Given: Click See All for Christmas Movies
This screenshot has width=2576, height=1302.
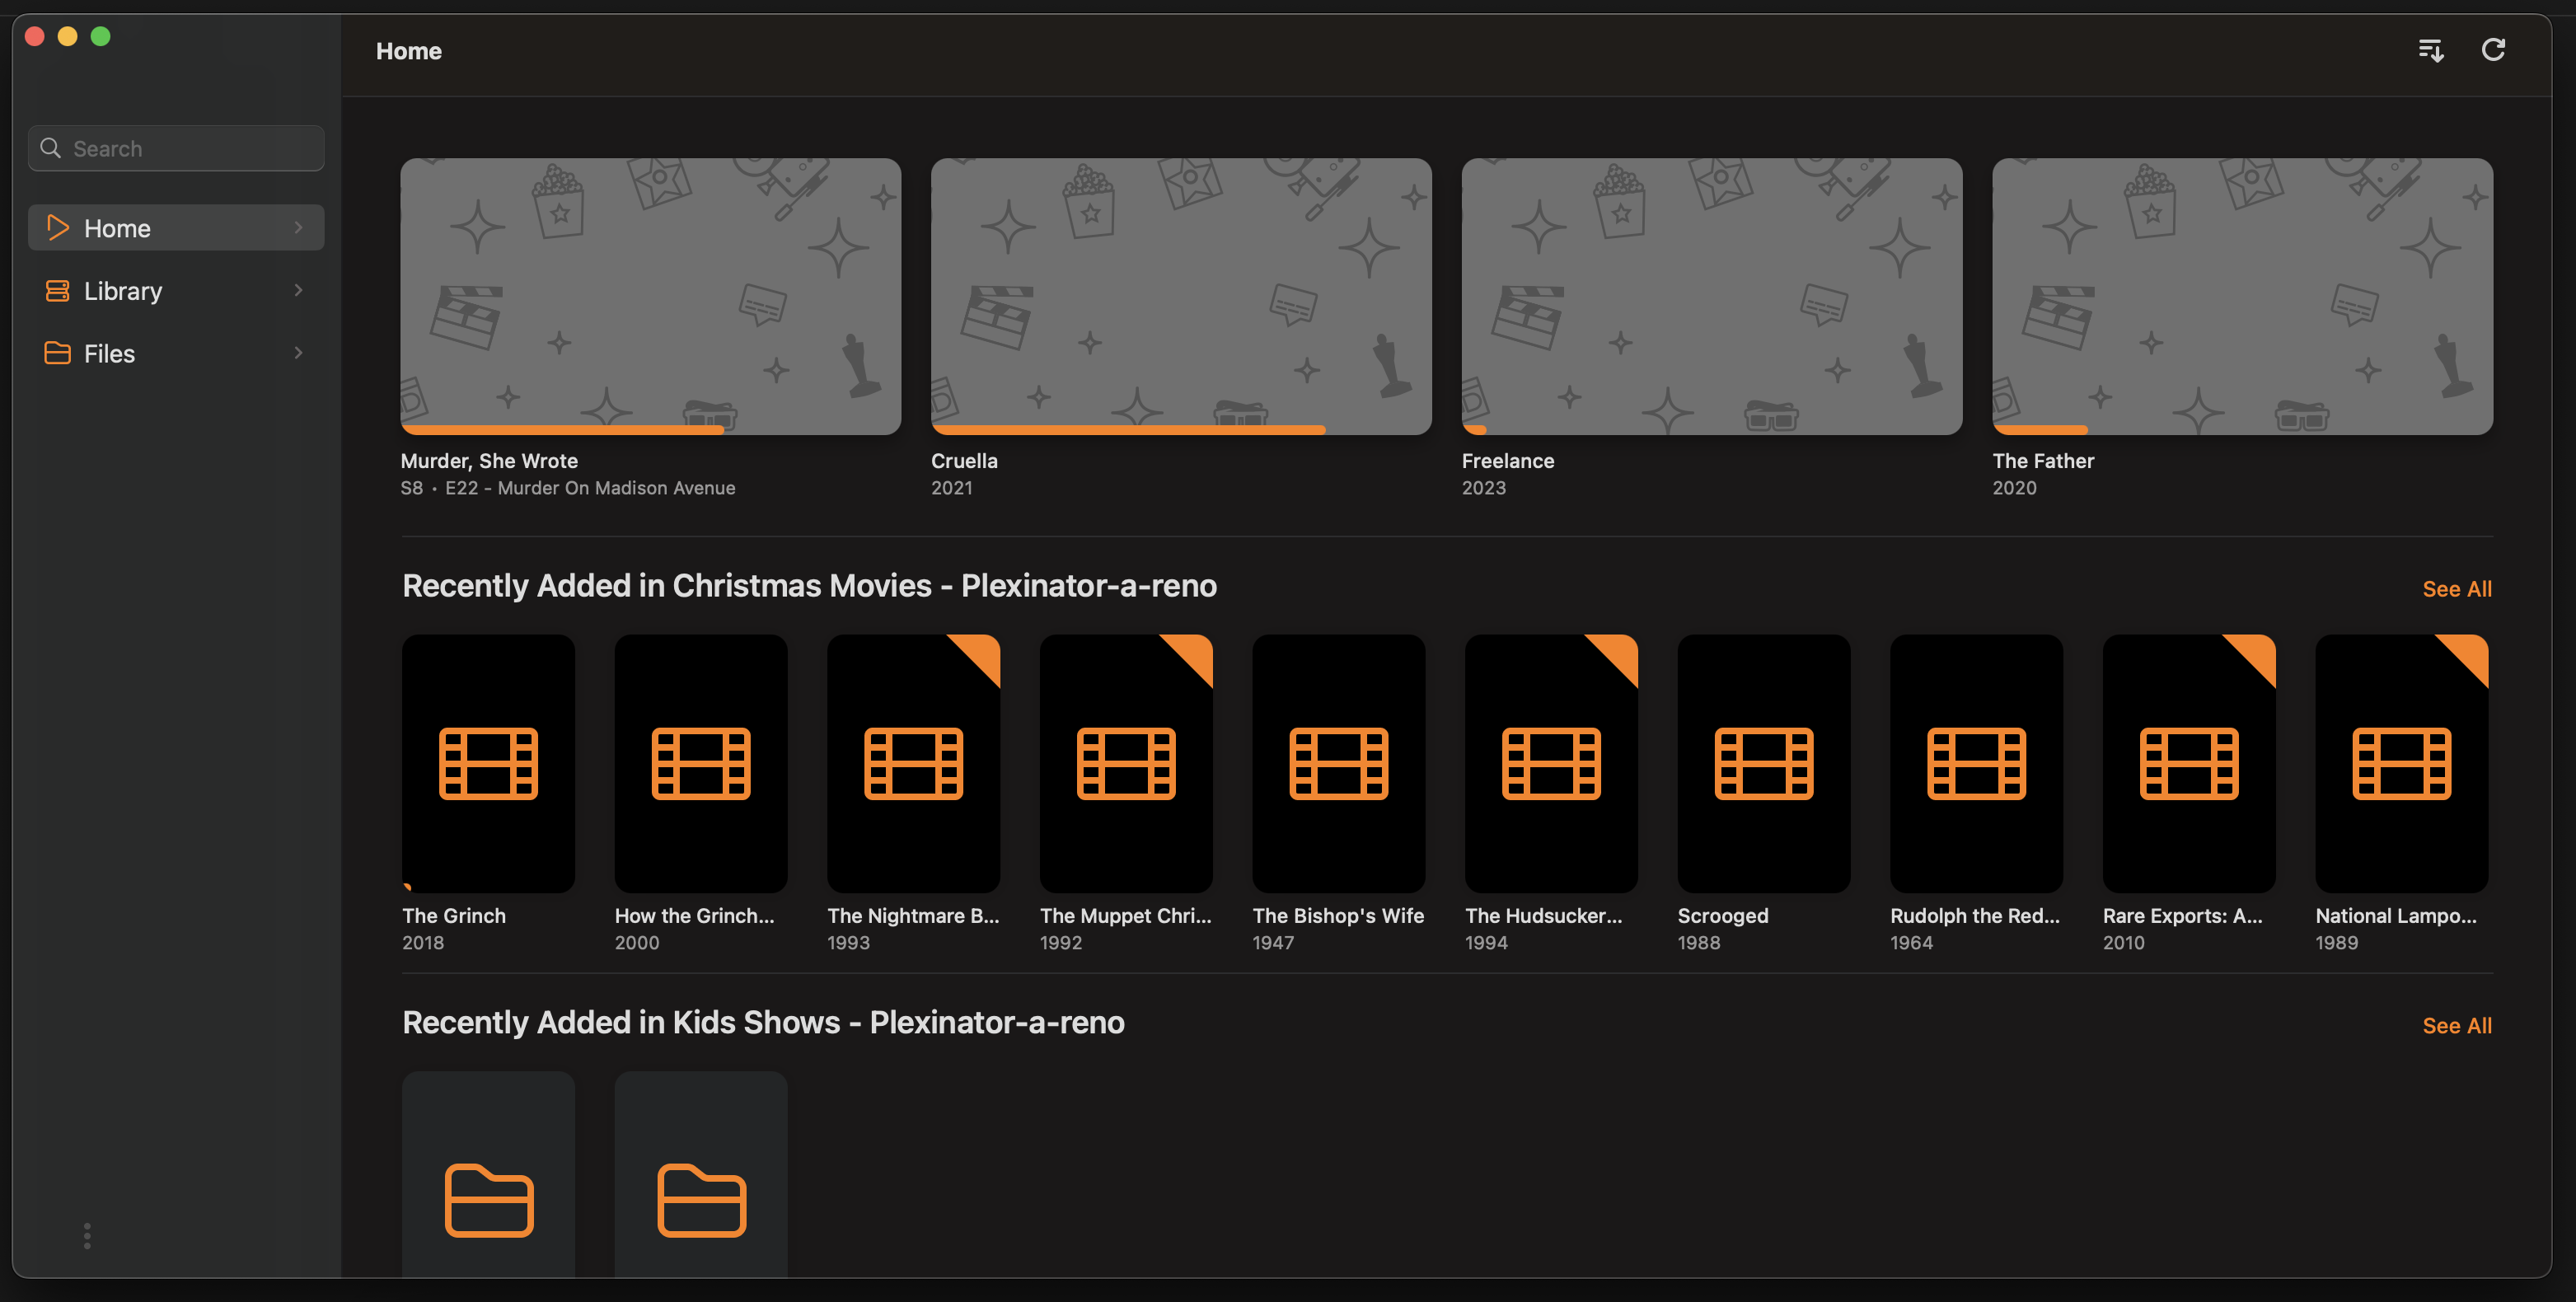Looking at the screenshot, I should point(2456,589).
